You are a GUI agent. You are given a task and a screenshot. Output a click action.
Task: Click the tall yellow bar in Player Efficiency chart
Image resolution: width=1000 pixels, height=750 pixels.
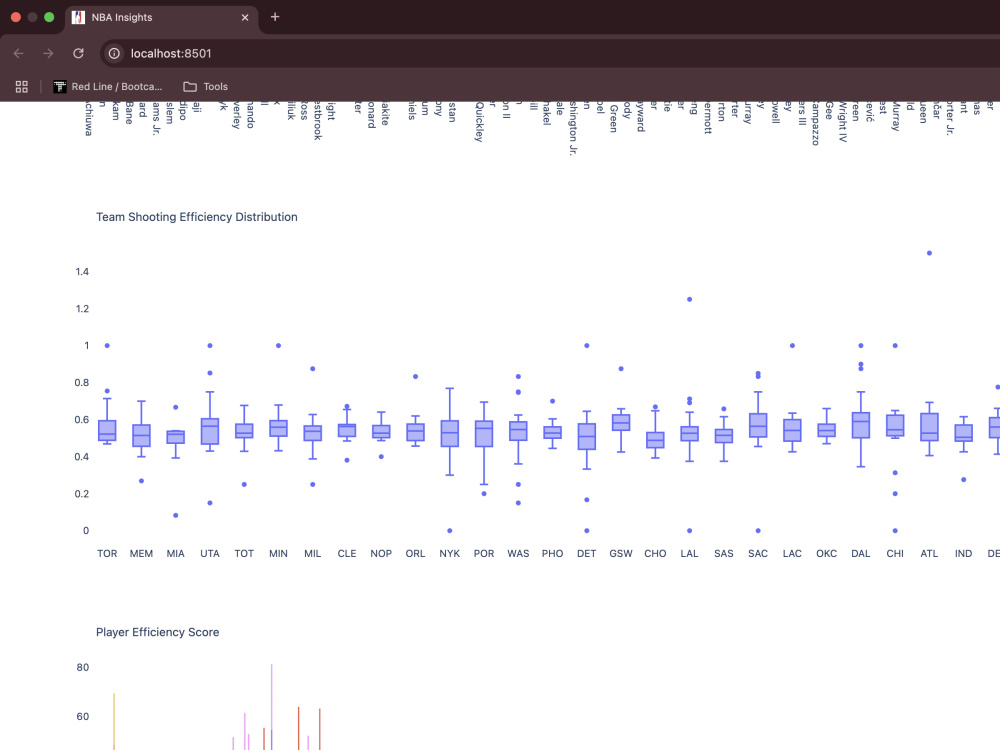[x=114, y=721]
